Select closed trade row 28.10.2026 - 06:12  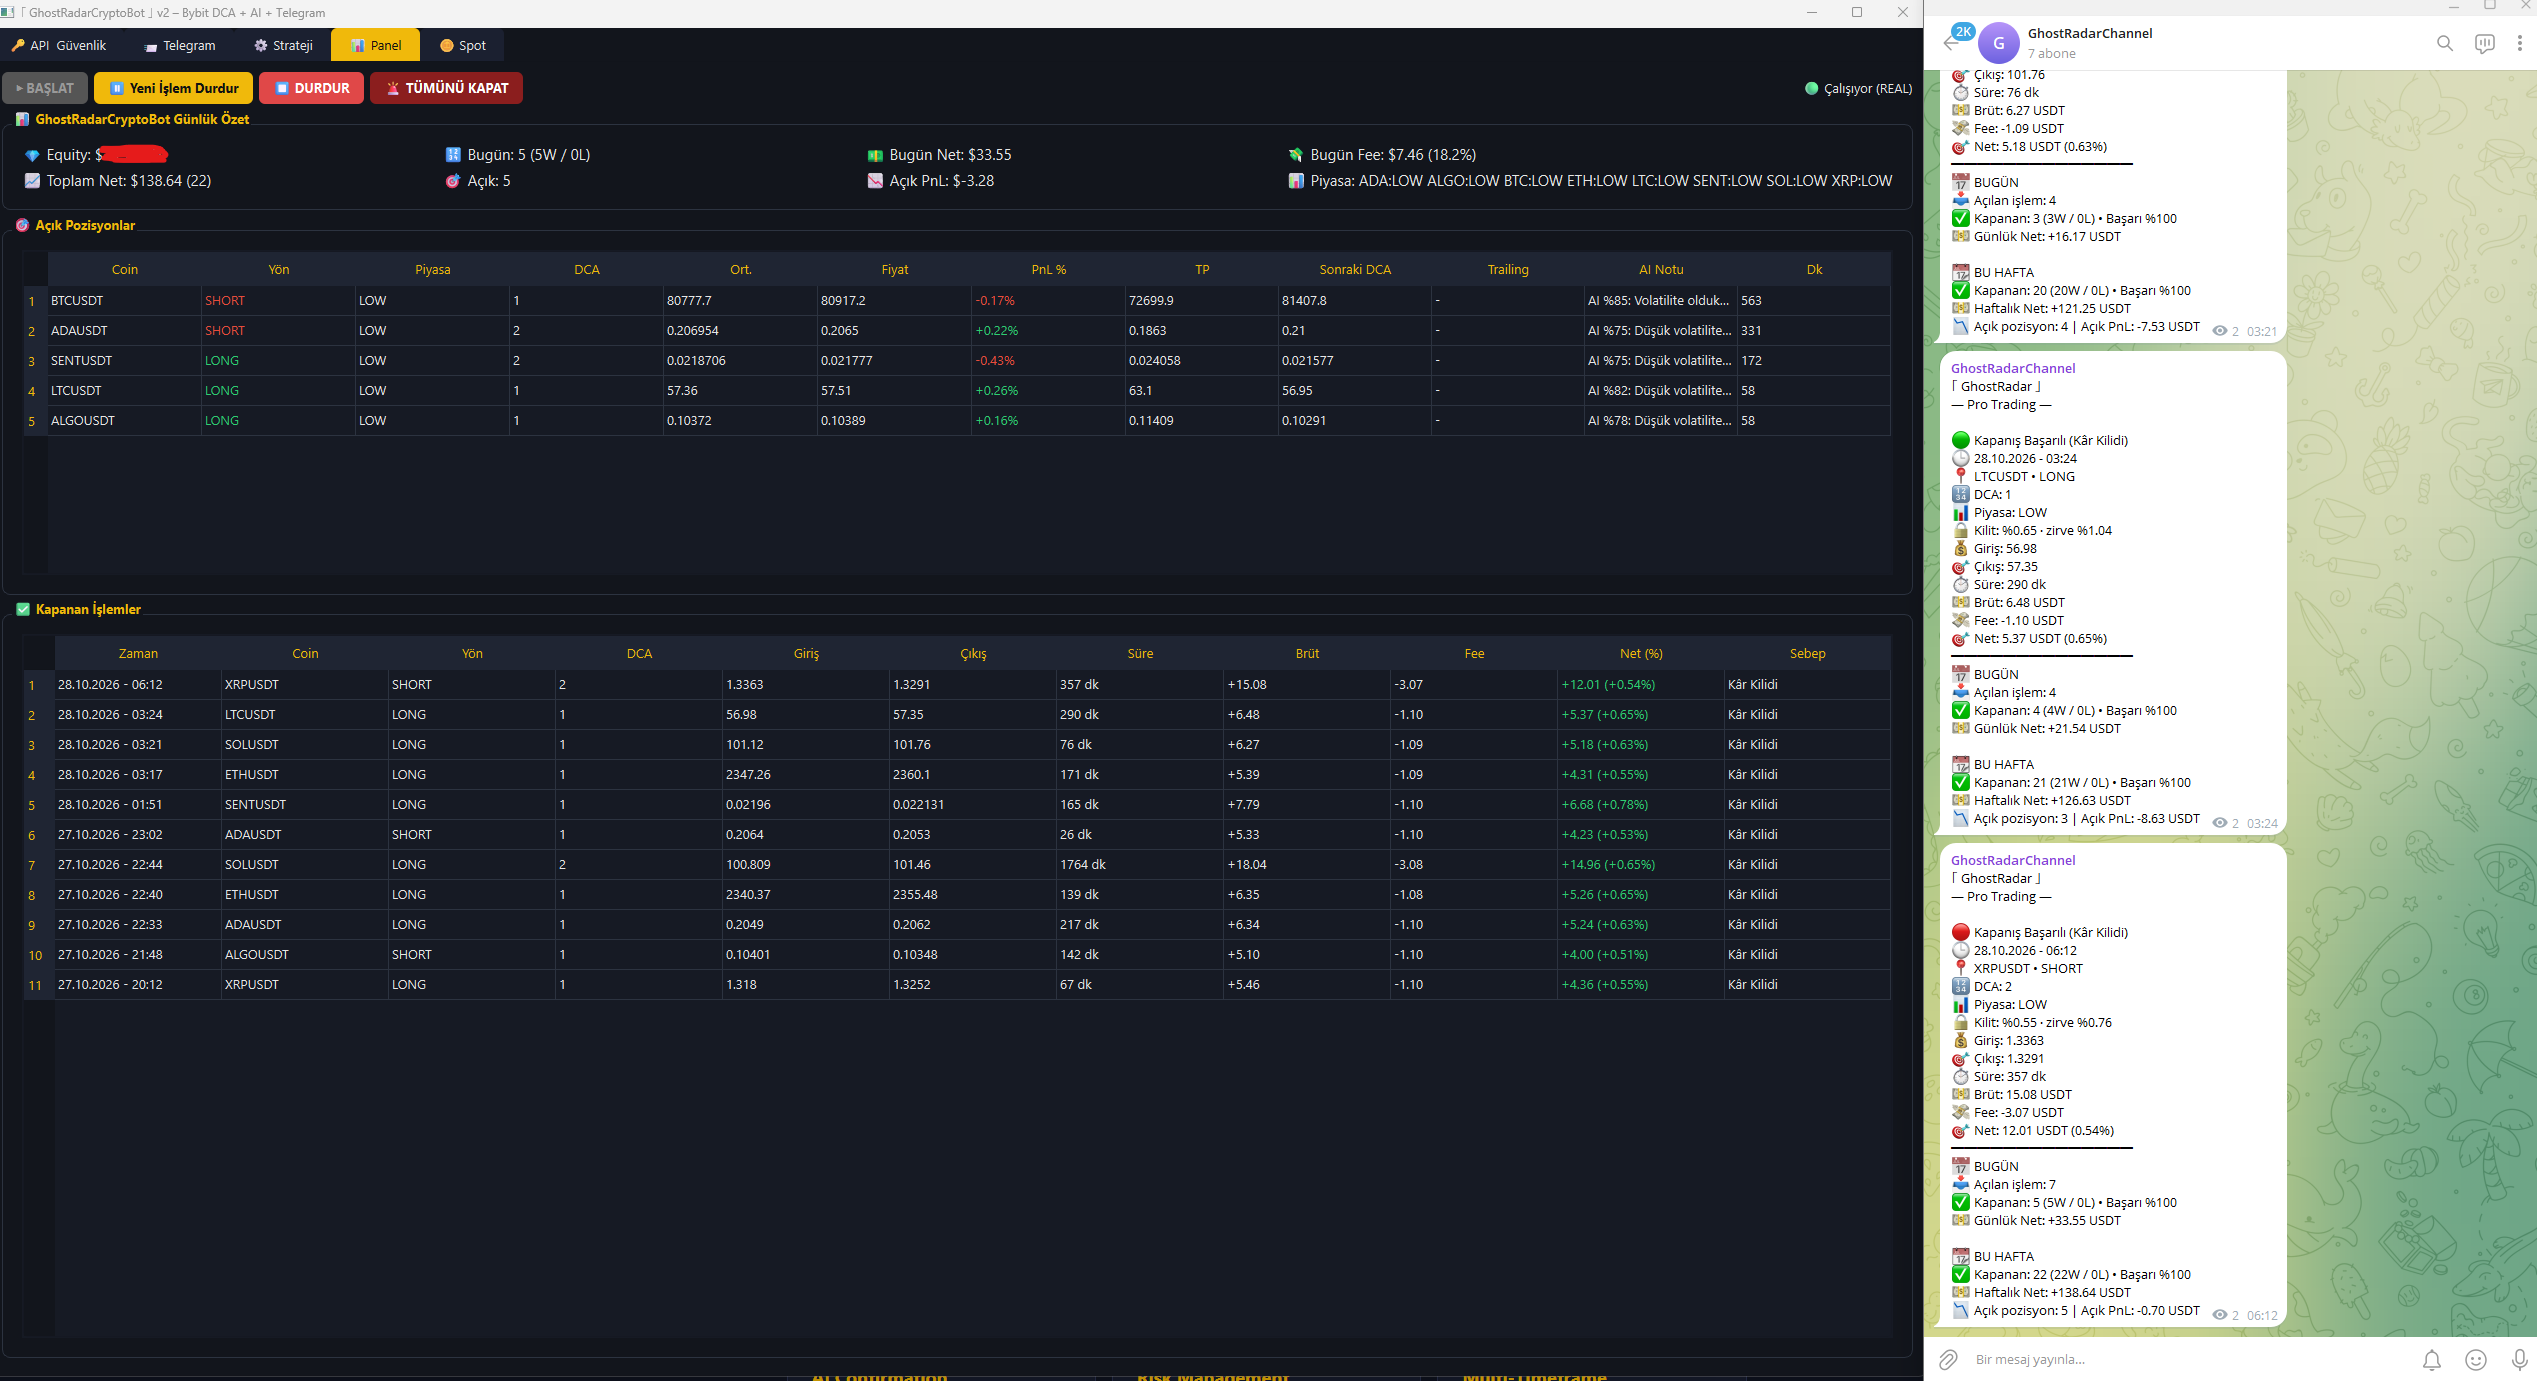point(957,684)
